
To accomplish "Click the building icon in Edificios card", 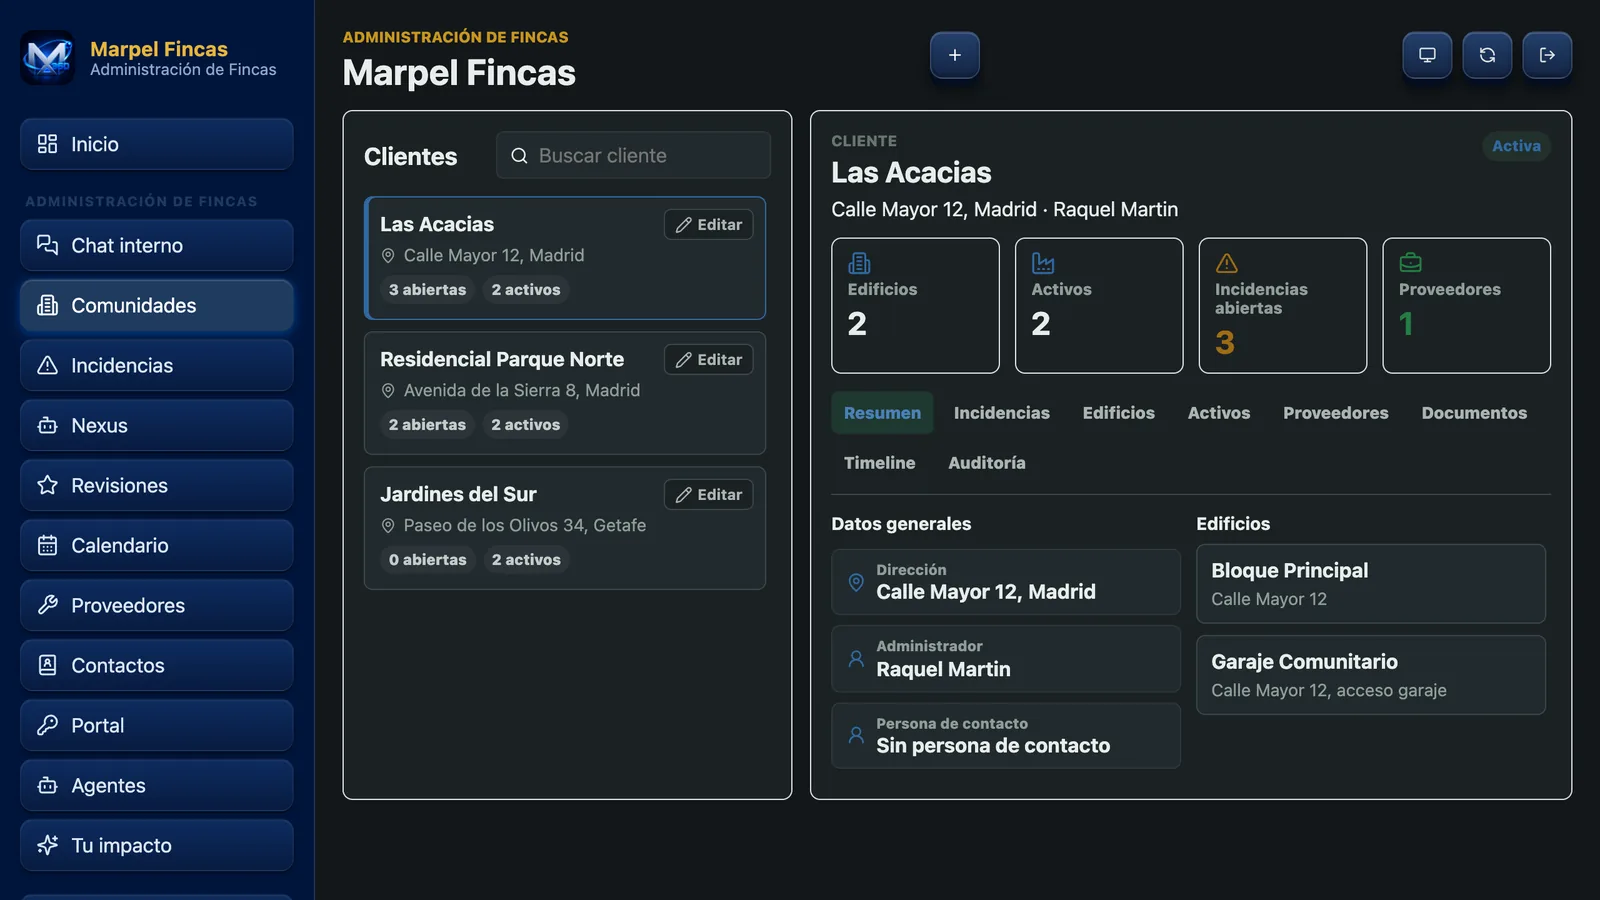I will tap(859, 263).
